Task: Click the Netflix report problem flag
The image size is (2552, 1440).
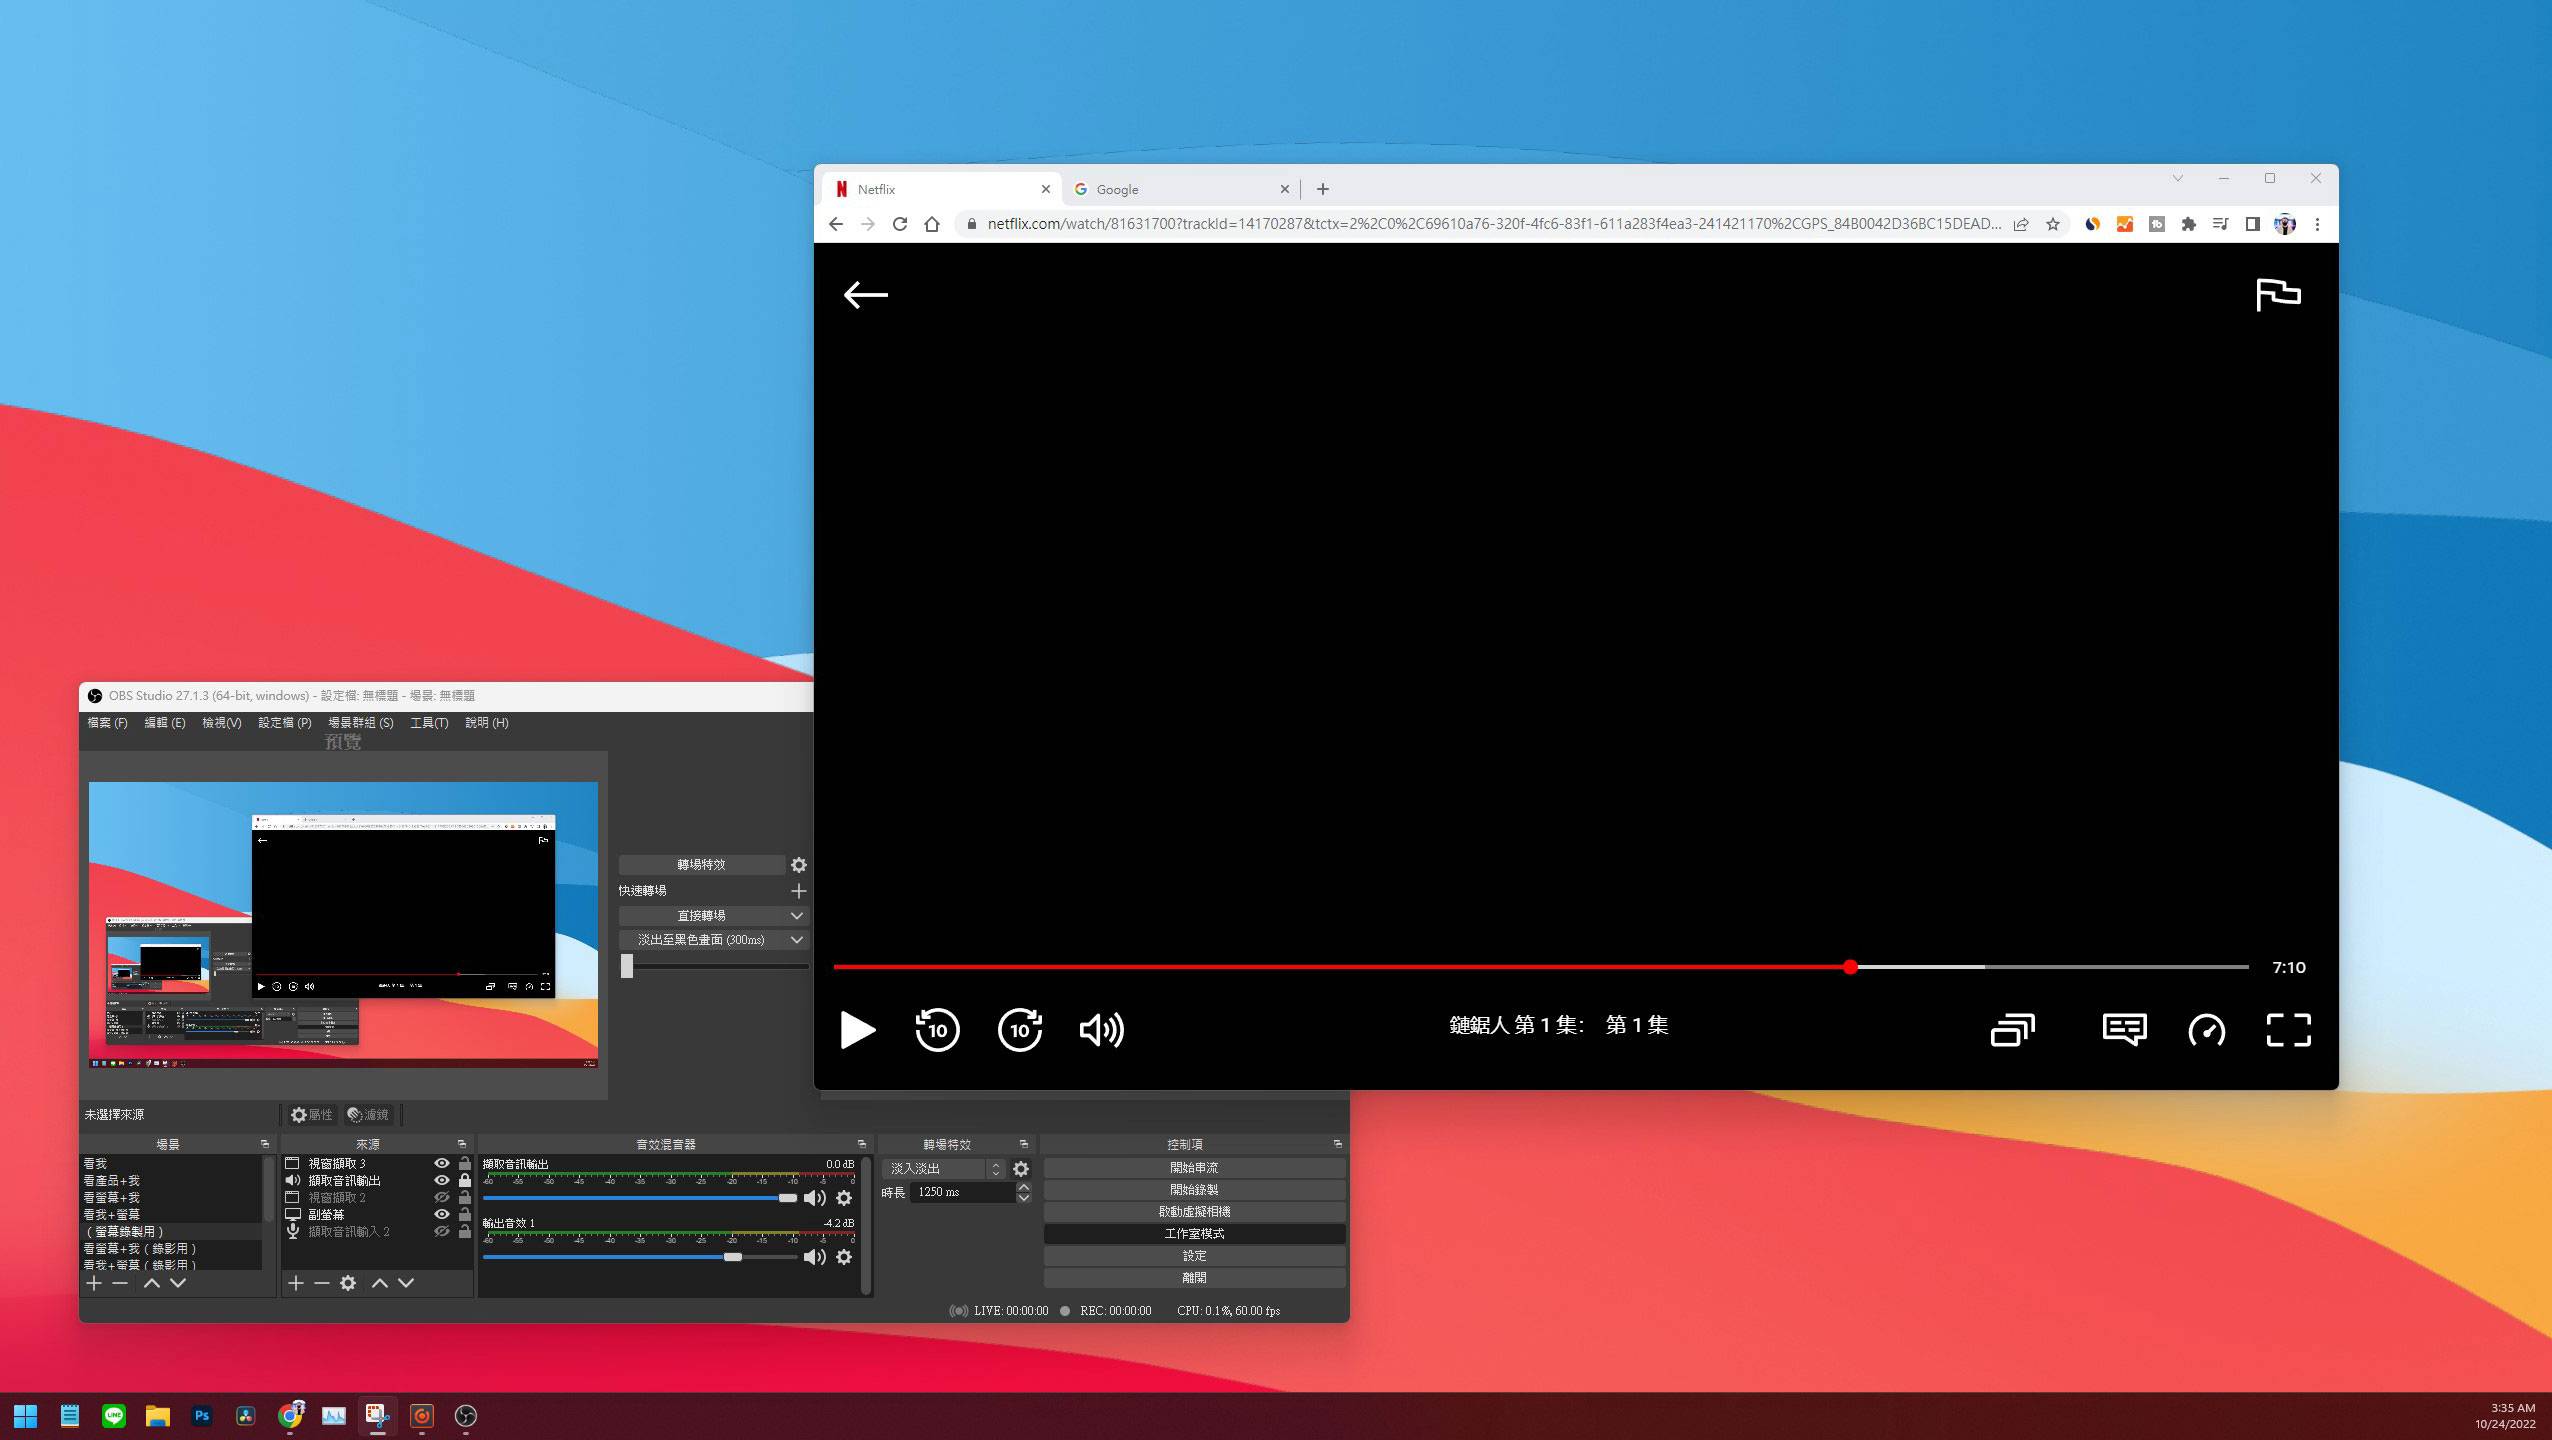Action: click(x=2277, y=294)
